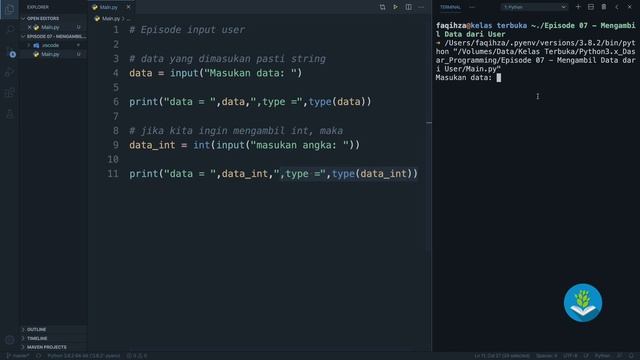Click 'data' variable on line 4
Image resolution: width=640 pixels, height=360 pixels.
[141, 73]
